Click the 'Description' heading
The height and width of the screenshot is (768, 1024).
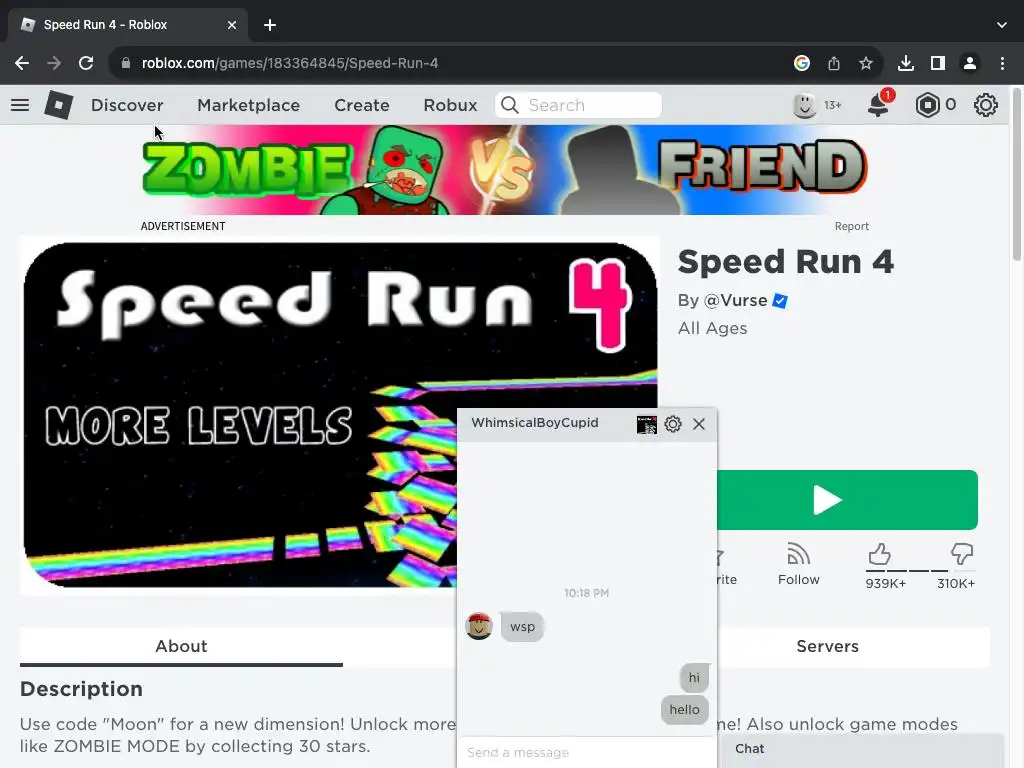[x=81, y=689]
